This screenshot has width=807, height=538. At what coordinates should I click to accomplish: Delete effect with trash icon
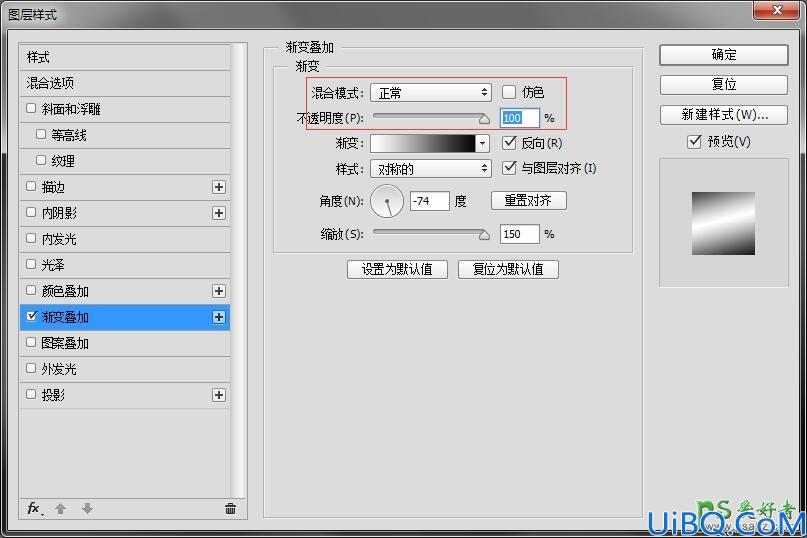[230, 509]
